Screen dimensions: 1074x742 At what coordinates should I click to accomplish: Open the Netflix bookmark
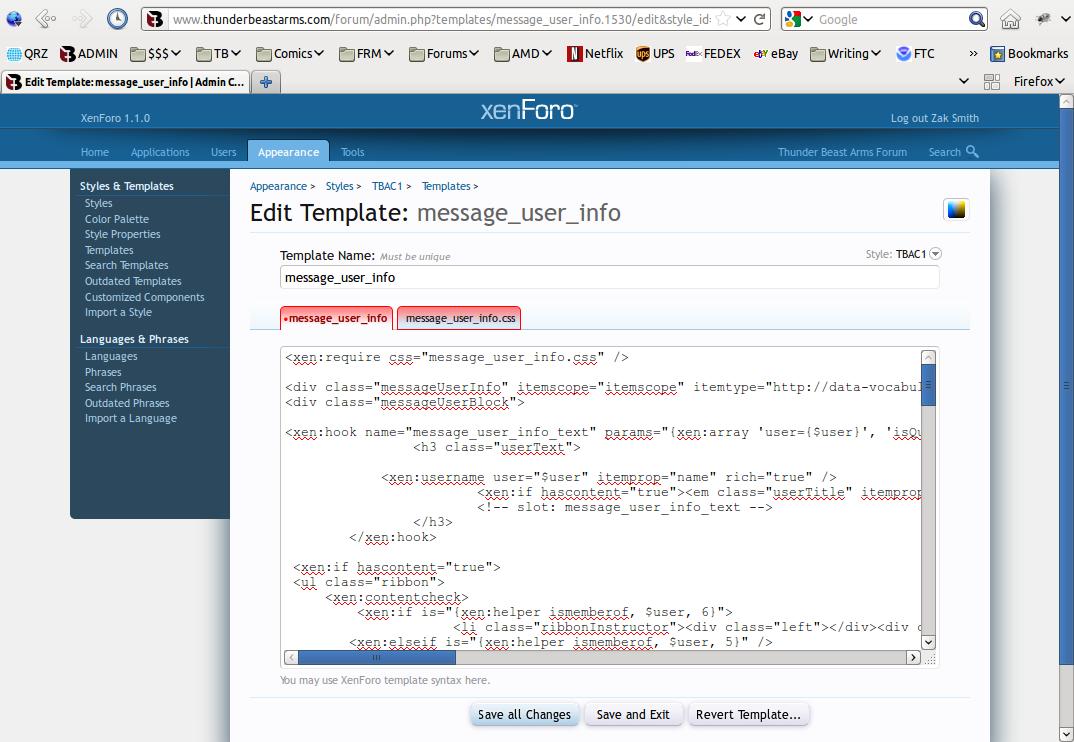594,54
